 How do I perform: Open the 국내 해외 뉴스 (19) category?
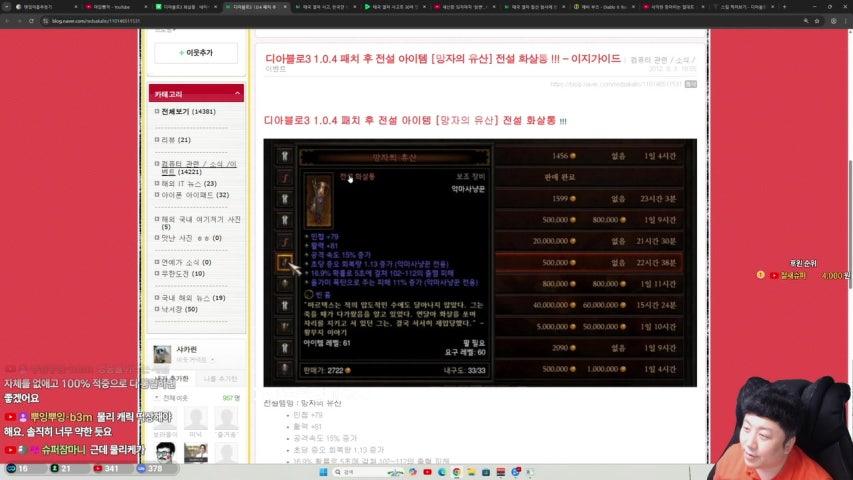coord(193,298)
